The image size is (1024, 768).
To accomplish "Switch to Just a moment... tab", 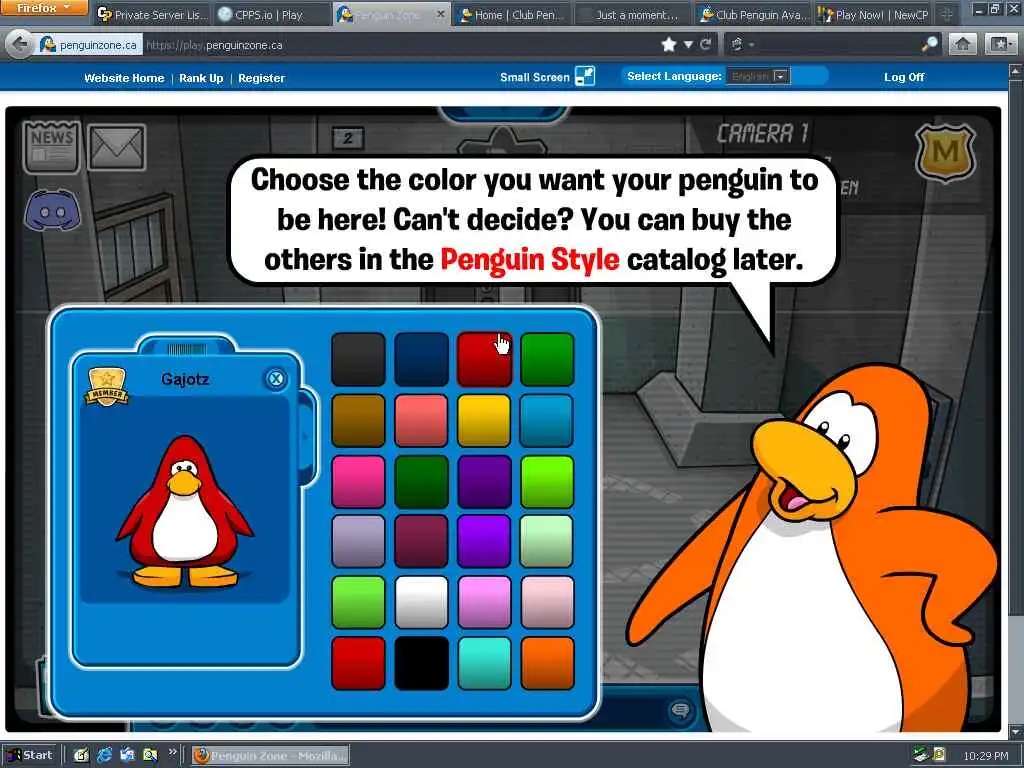I will (x=632, y=14).
